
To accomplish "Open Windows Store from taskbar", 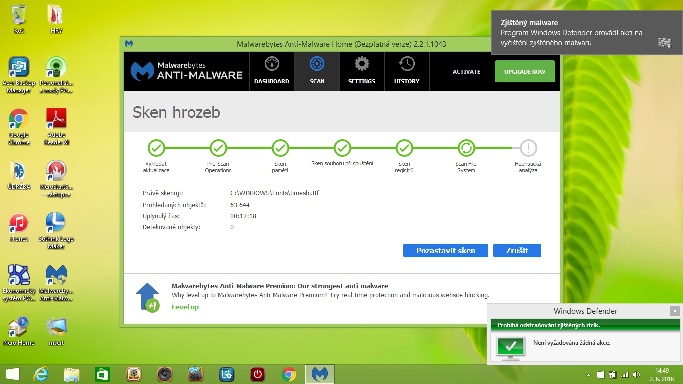I will 102,374.
